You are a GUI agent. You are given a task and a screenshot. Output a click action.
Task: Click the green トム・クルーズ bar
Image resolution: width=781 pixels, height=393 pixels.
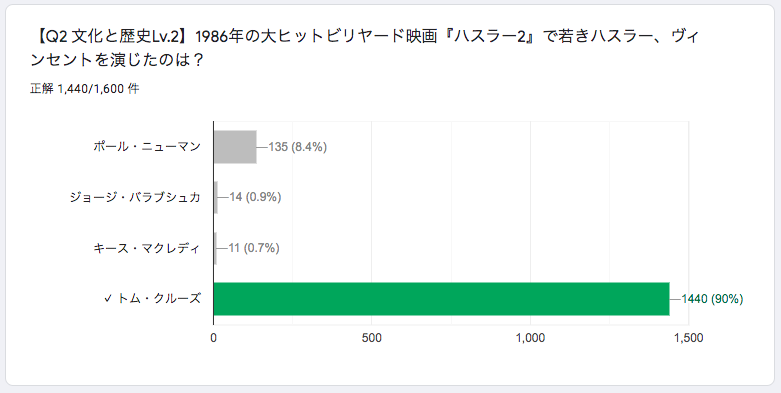[441, 299]
